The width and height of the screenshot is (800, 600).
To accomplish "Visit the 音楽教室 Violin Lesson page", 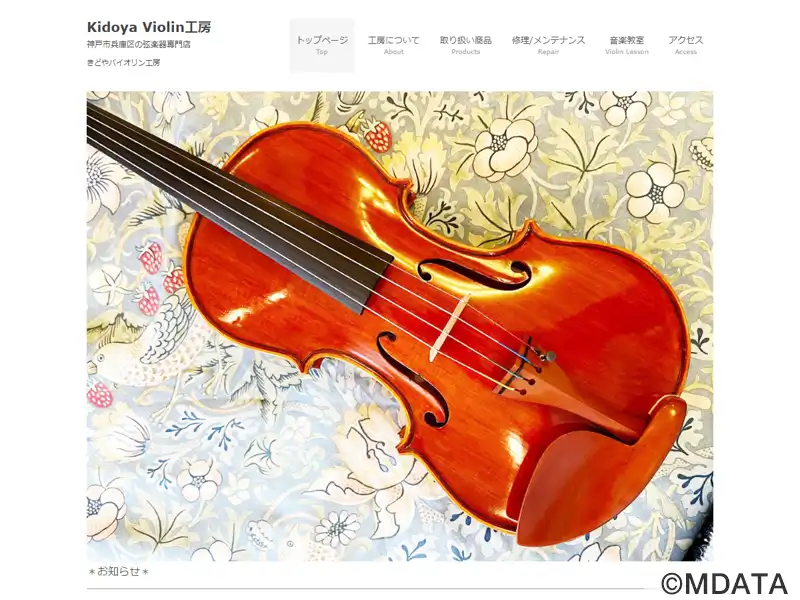I will pos(627,45).
